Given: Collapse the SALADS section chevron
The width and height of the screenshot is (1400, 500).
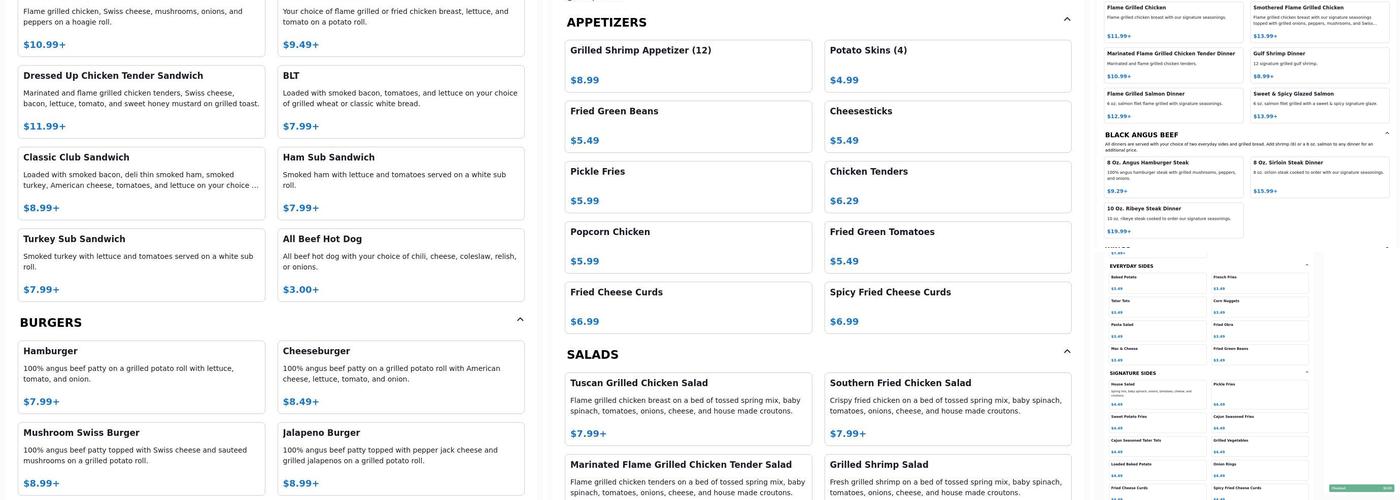Looking at the screenshot, I should 1067,352.
